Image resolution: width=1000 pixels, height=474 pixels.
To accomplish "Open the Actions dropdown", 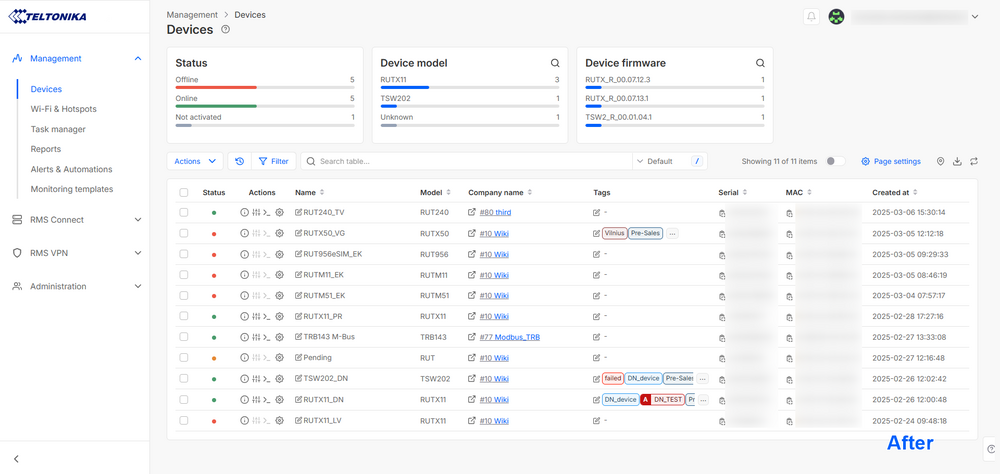I will pos(195,161).
